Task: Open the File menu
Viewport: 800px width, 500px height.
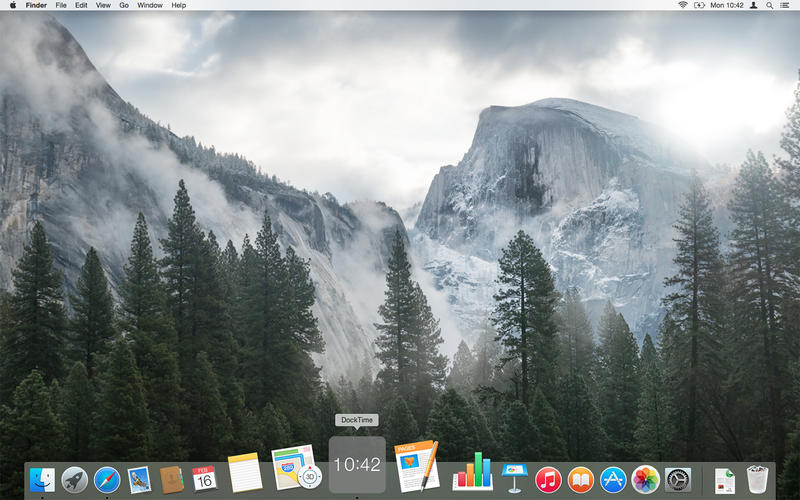Action: (x=61, y=5)
